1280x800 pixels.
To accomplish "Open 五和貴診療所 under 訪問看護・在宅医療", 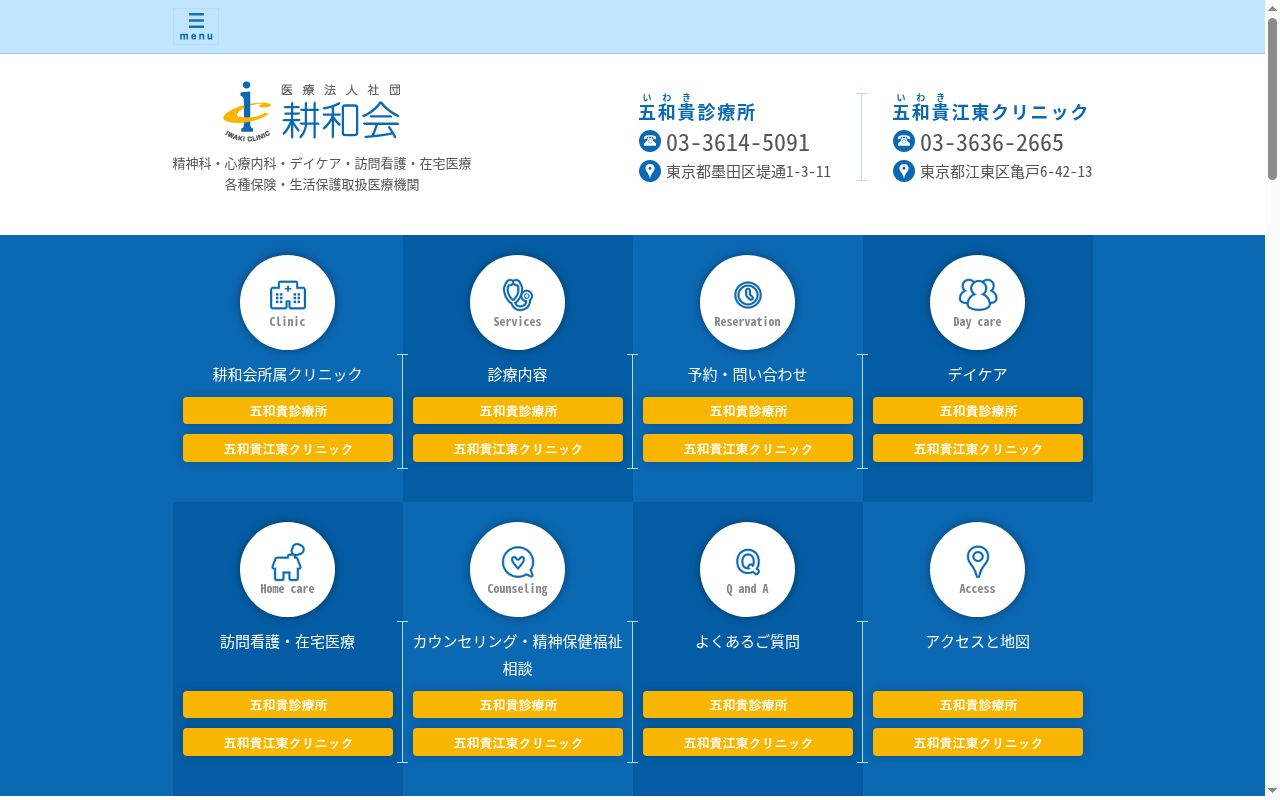I will pyautogui.click(x=288, y=705).
